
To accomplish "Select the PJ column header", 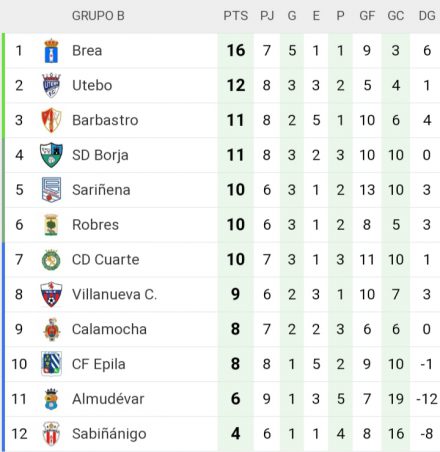I will click(267, 16).
